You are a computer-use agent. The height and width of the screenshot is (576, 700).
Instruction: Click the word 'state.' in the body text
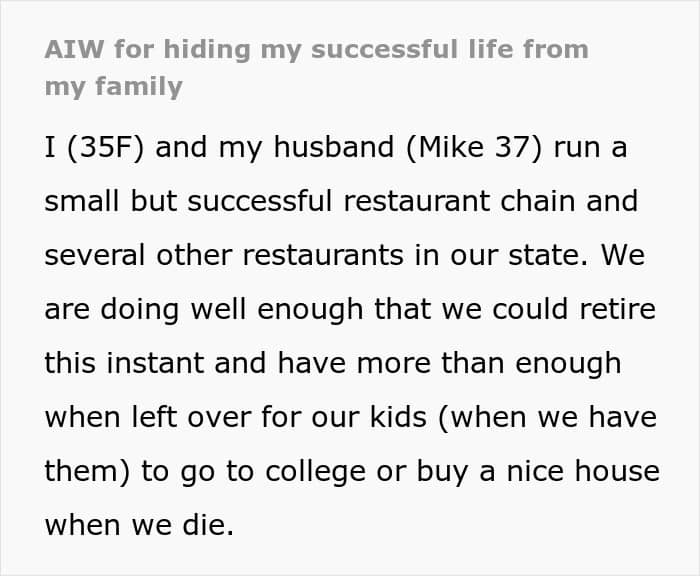click(x=548, y=255)
